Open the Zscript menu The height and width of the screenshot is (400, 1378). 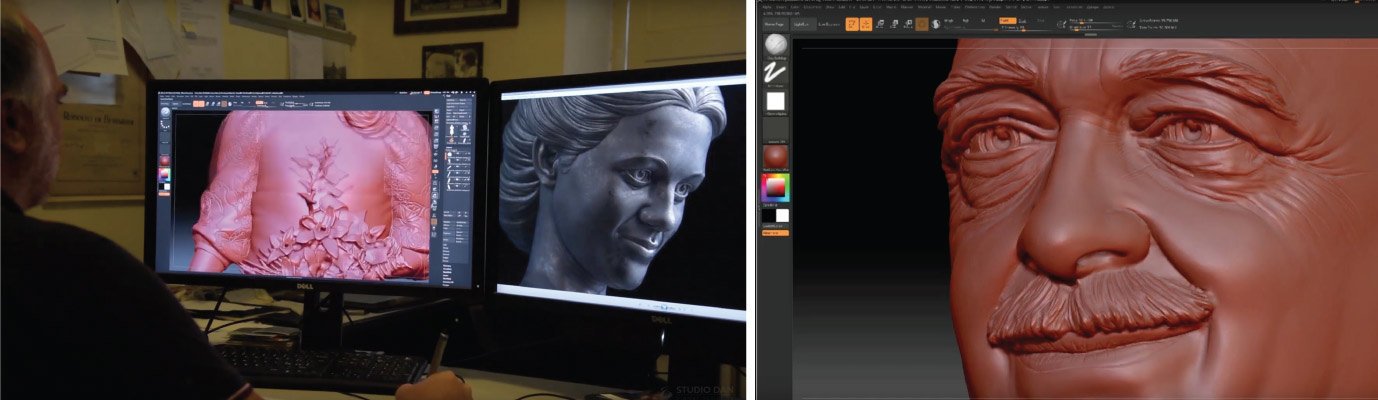pos(1109,7)
